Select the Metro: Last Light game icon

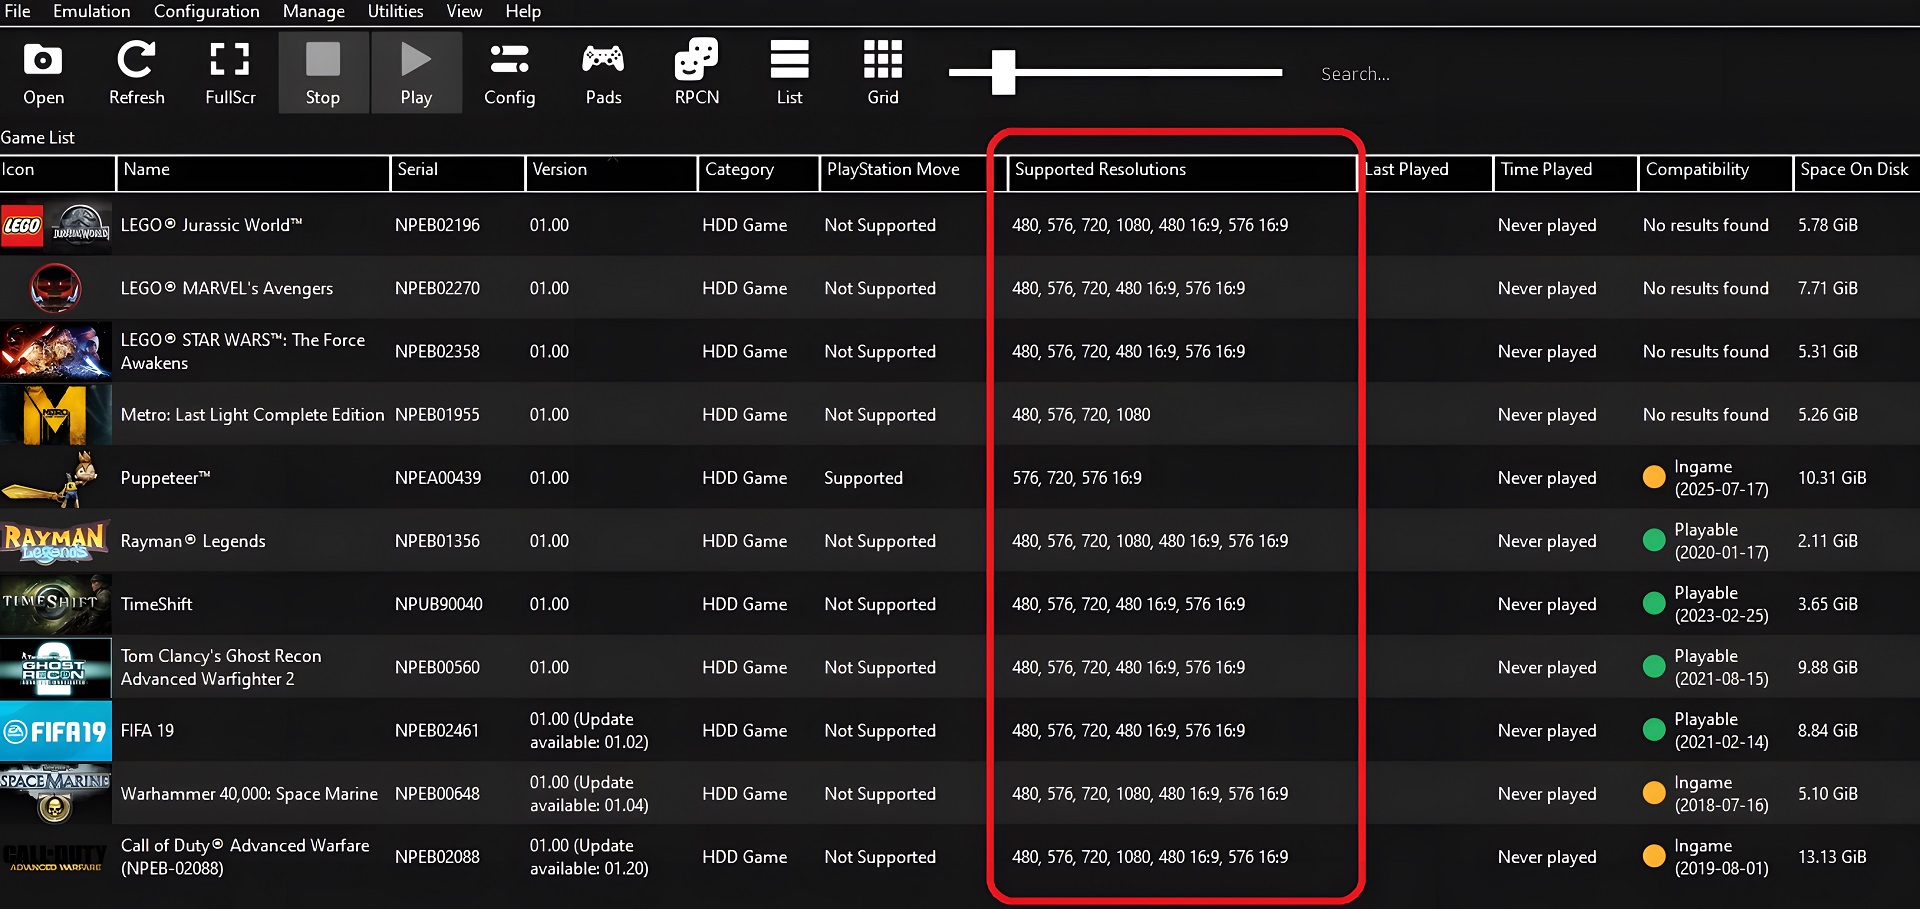click(56, 414)
